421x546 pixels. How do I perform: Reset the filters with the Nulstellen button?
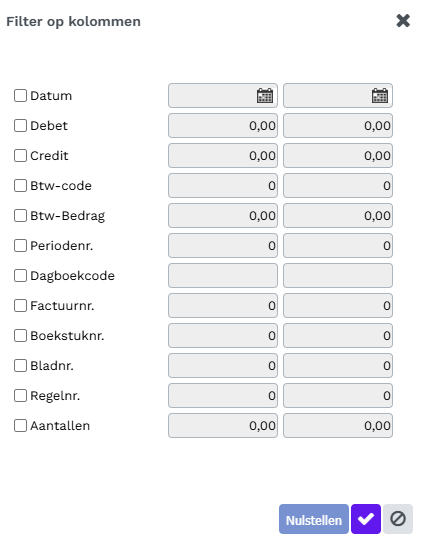pyautogui.click(x=314, y=519)
